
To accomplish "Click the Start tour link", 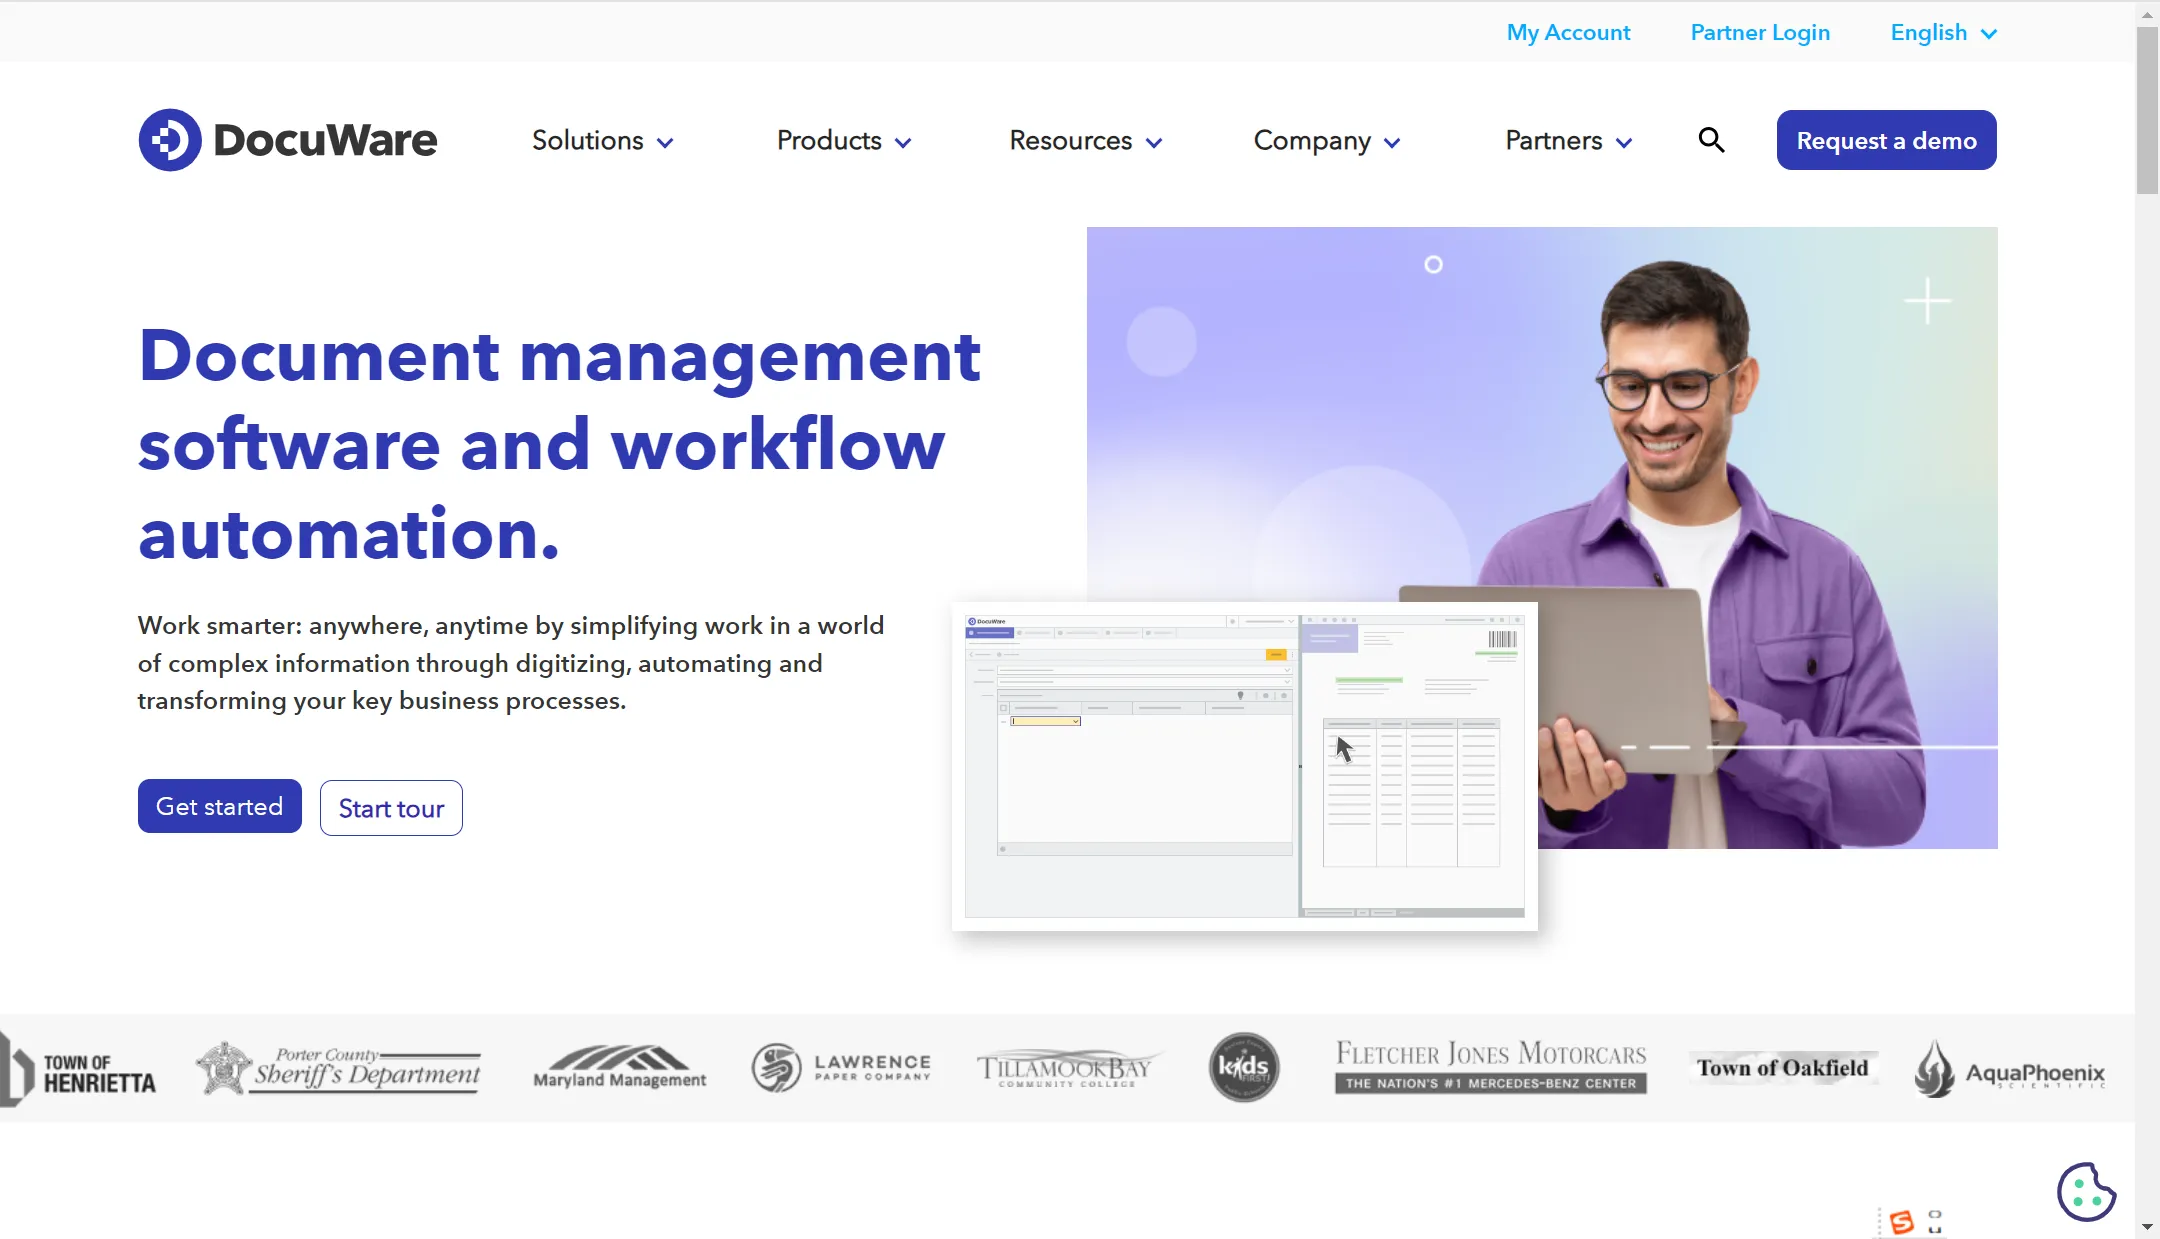I will click(x=390, y=807).
